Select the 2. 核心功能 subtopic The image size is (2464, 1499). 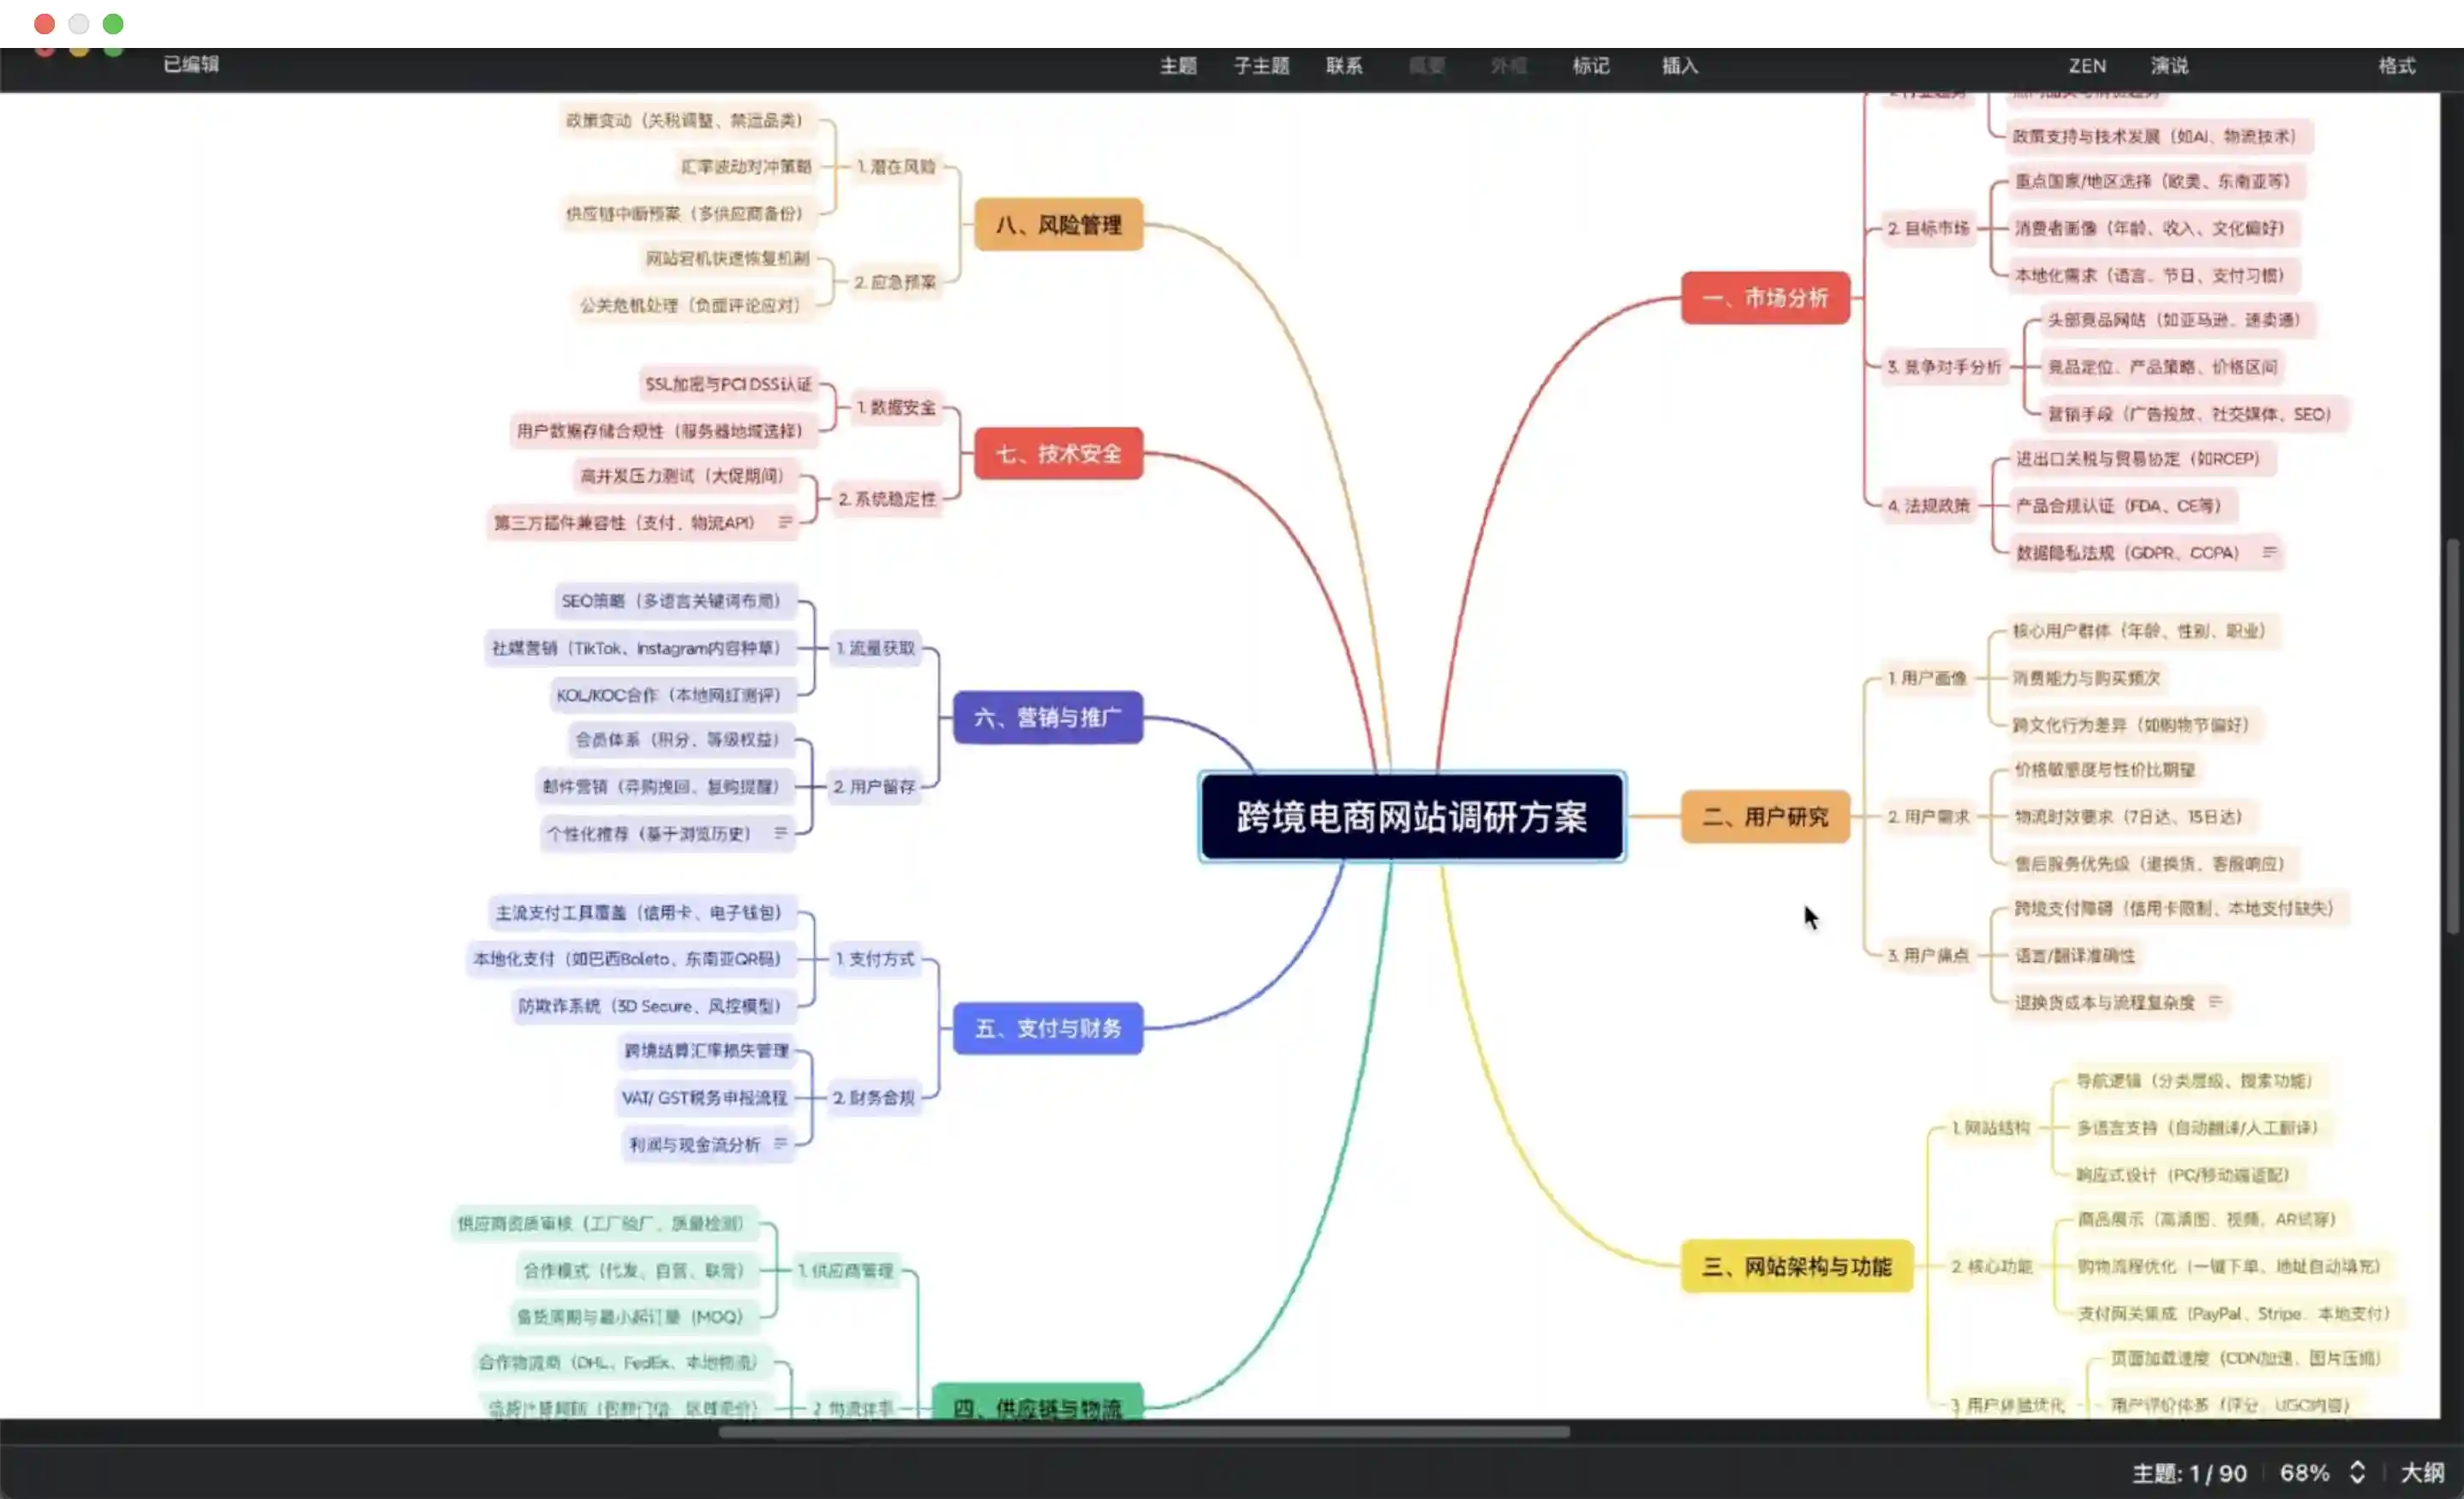tap(1991, 1266)
